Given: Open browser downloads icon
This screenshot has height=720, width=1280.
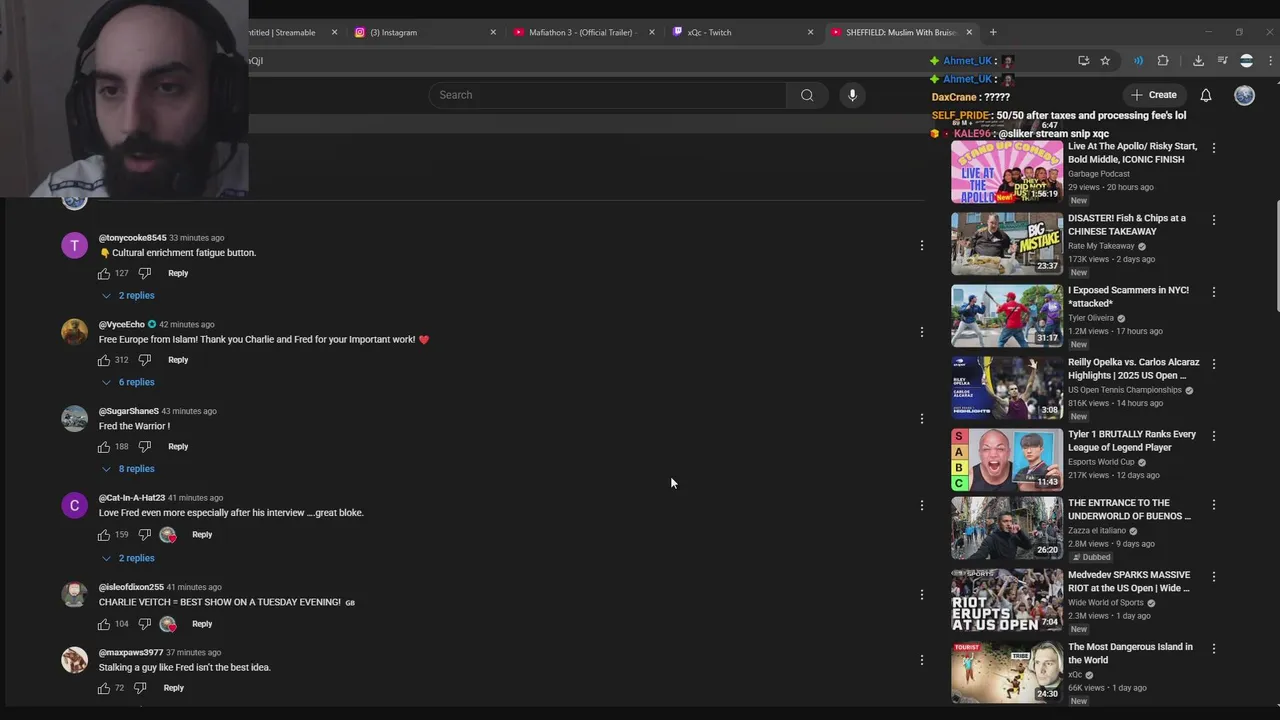Looking at the screenshot, I should click(1198, 61).
